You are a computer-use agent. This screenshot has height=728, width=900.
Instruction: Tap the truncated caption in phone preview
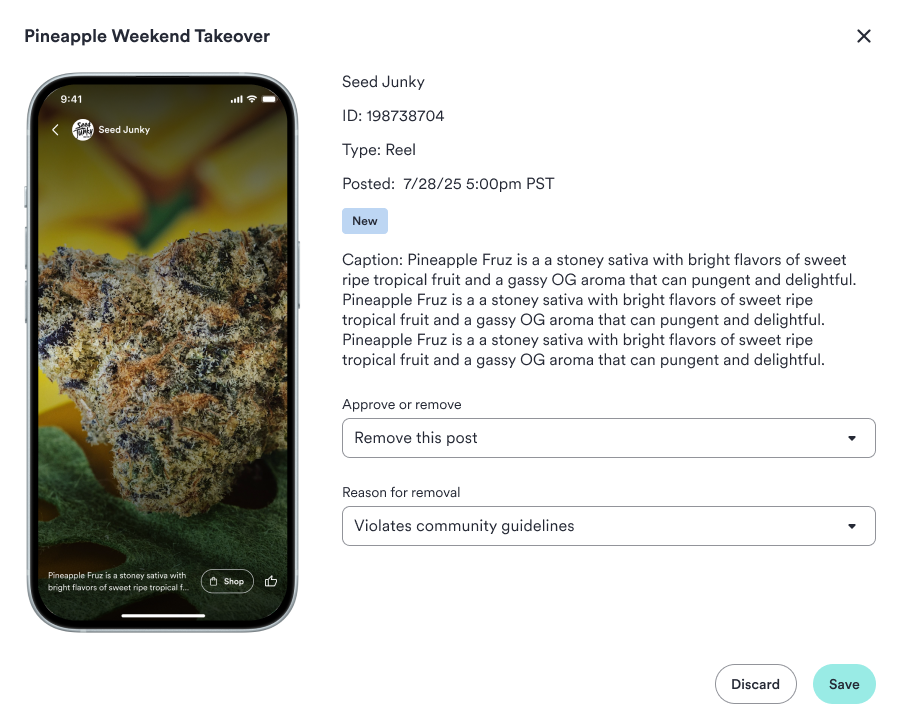(x=118, y=581)
